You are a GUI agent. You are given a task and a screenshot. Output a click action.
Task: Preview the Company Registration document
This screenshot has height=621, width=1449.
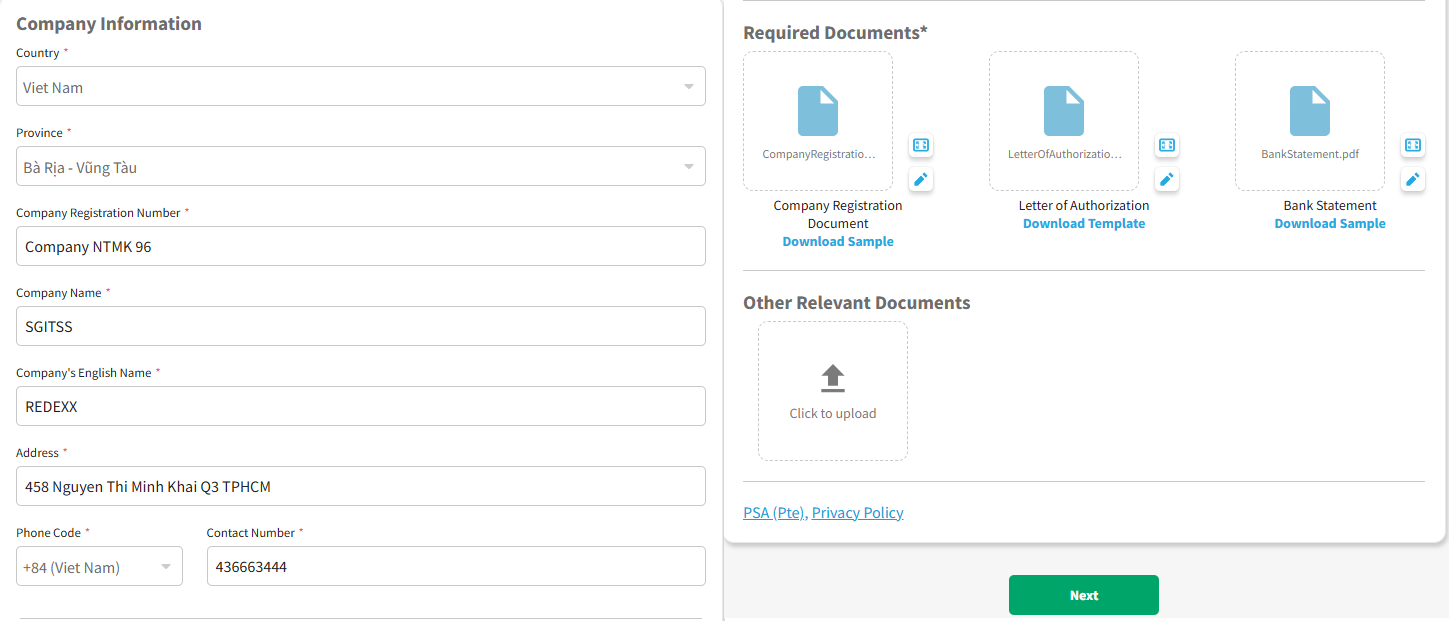pos(921,146)
